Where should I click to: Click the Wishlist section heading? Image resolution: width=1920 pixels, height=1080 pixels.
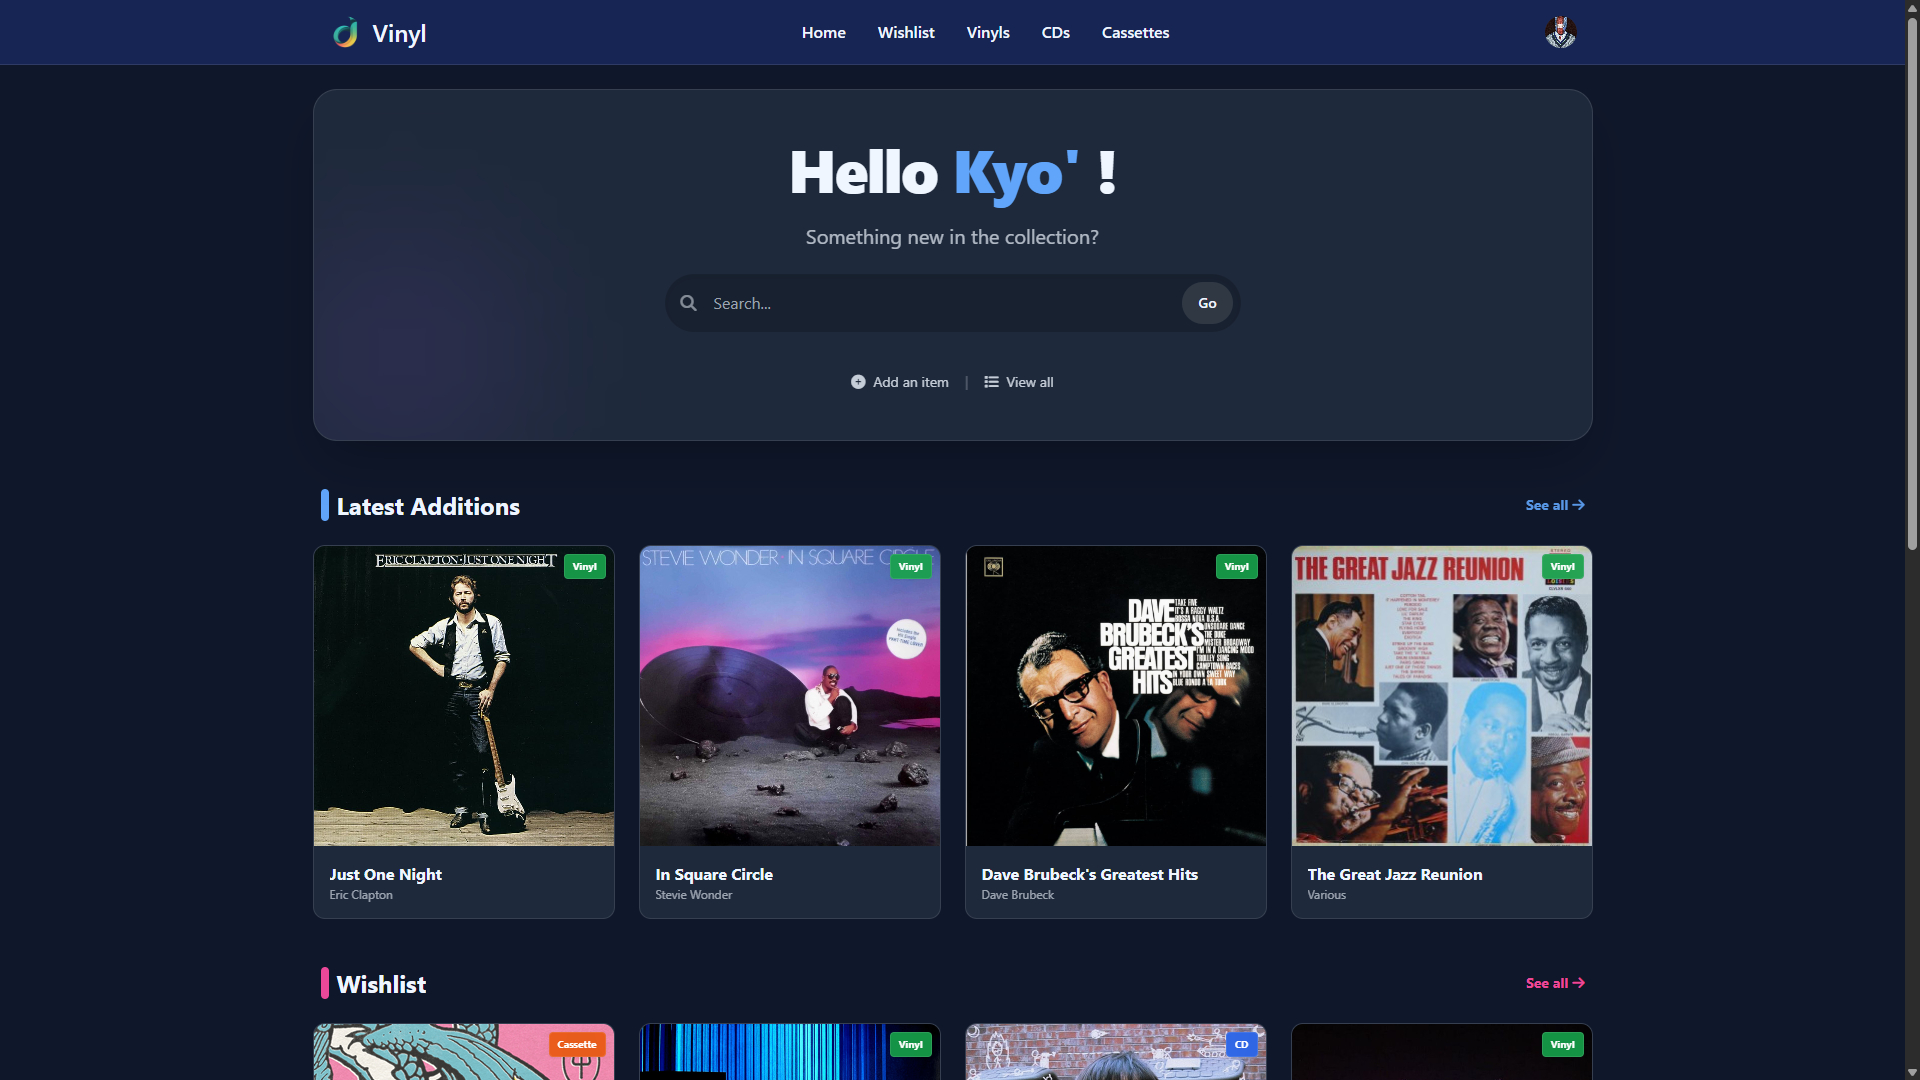tap(381, 984)
